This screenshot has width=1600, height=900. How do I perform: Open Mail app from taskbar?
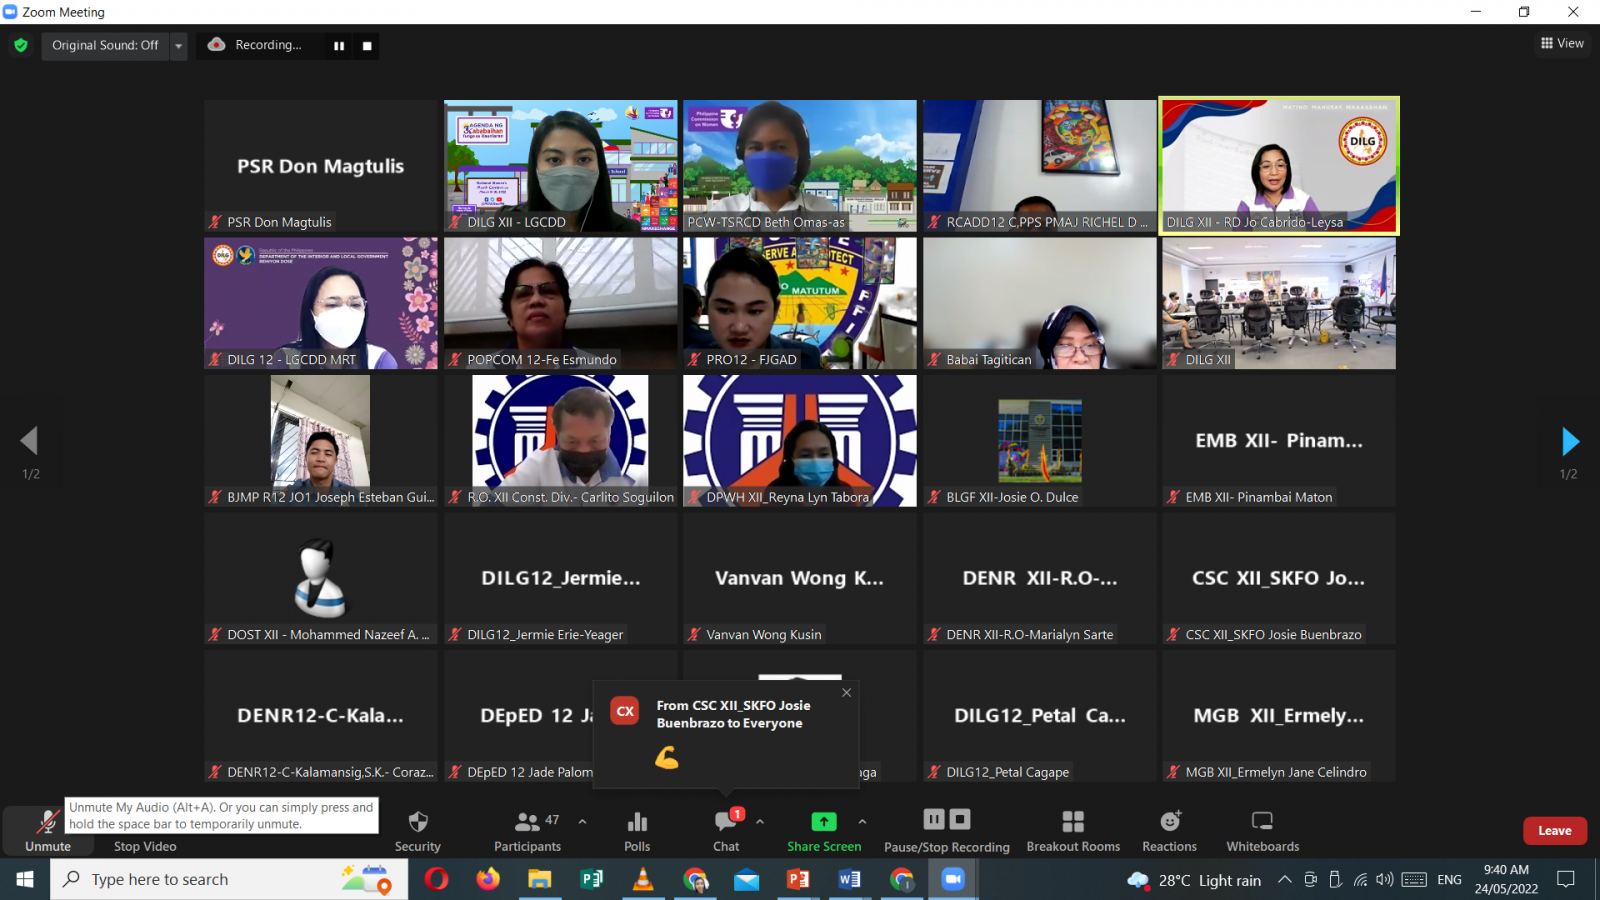tap(746, 879)
